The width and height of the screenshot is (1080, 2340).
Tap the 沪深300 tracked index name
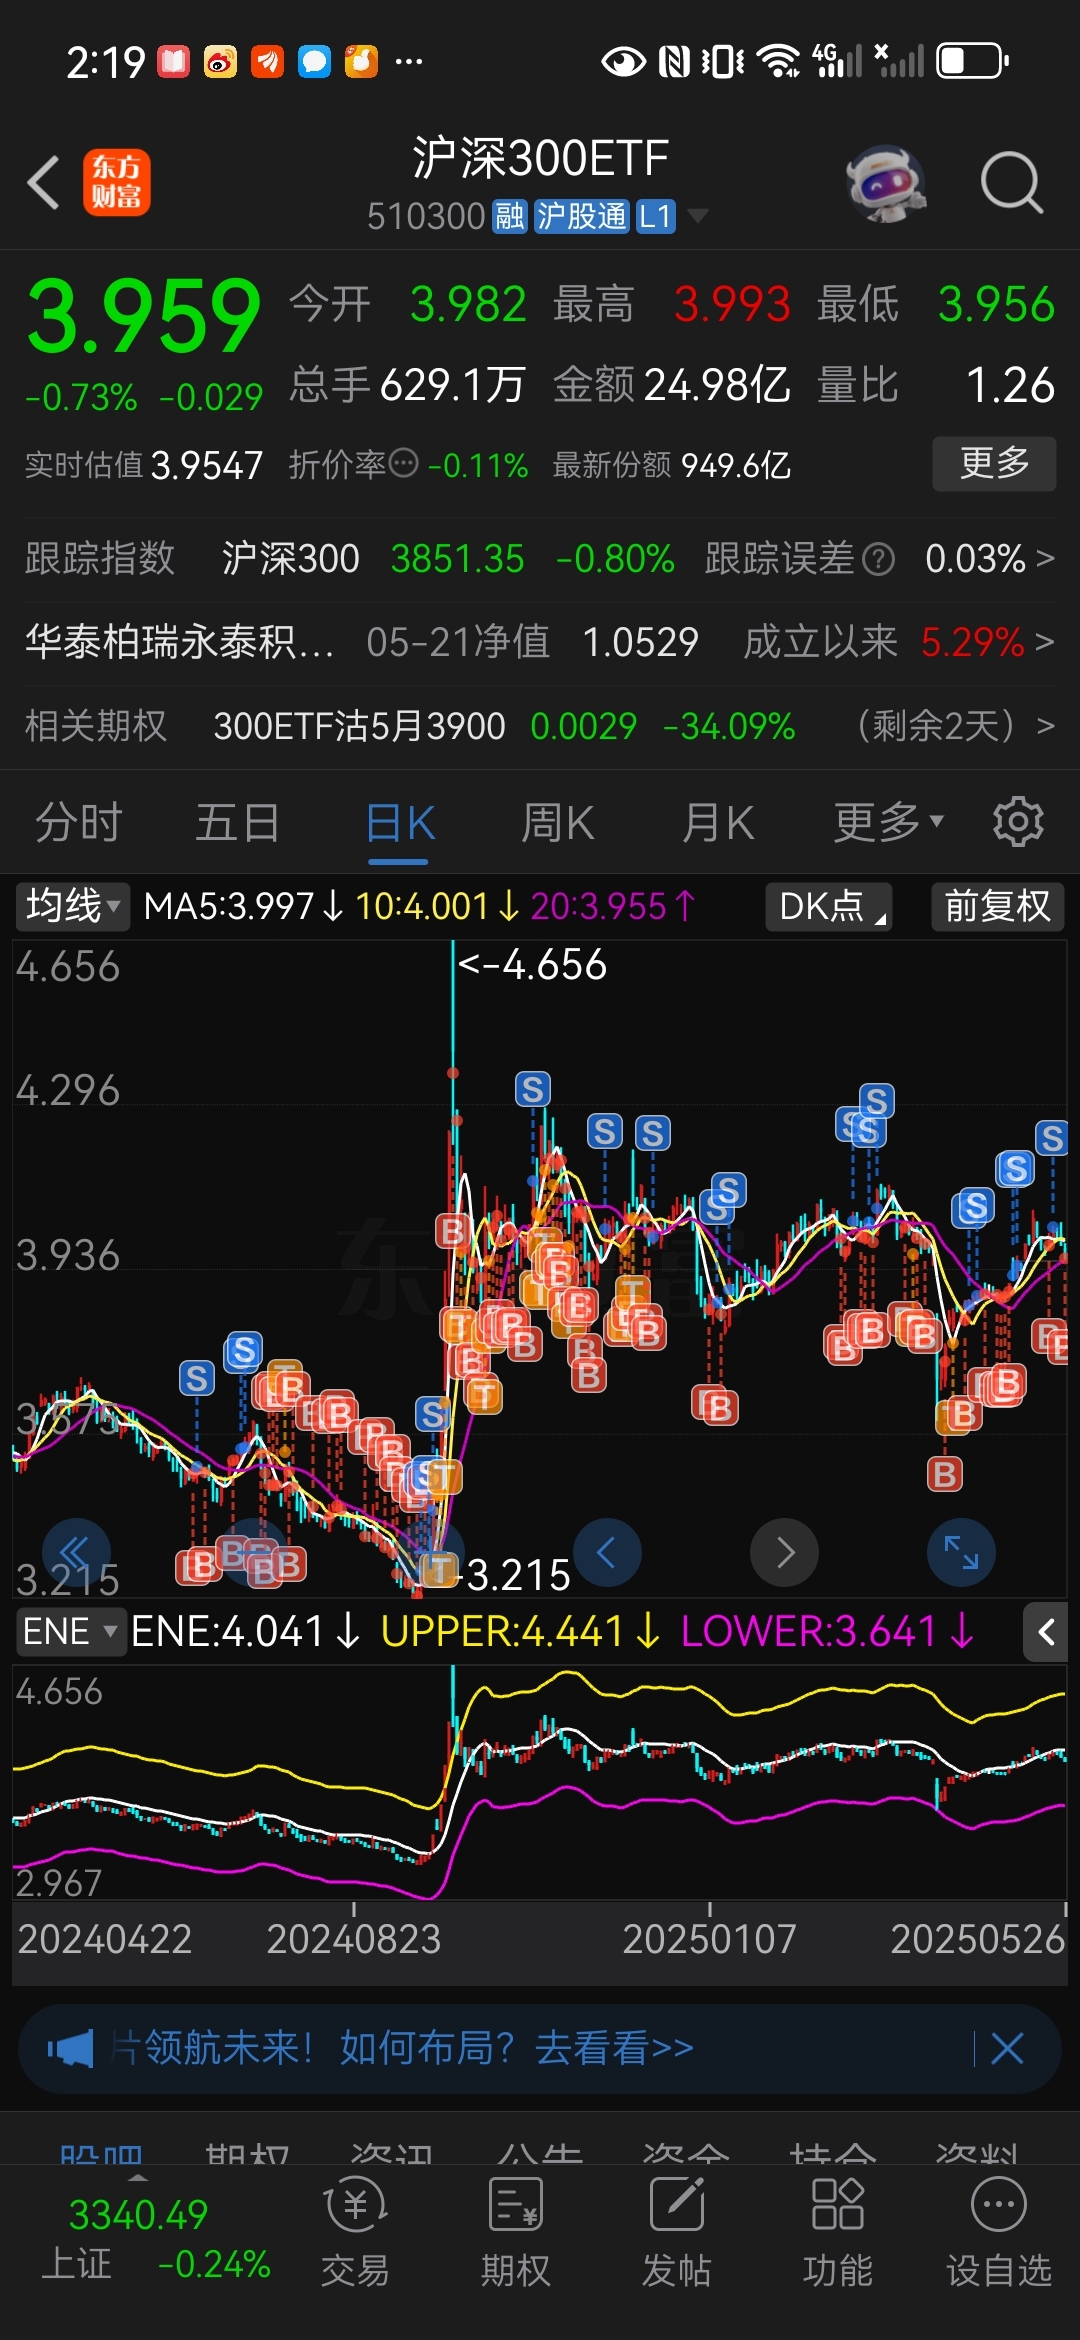[x=290, y=559]
